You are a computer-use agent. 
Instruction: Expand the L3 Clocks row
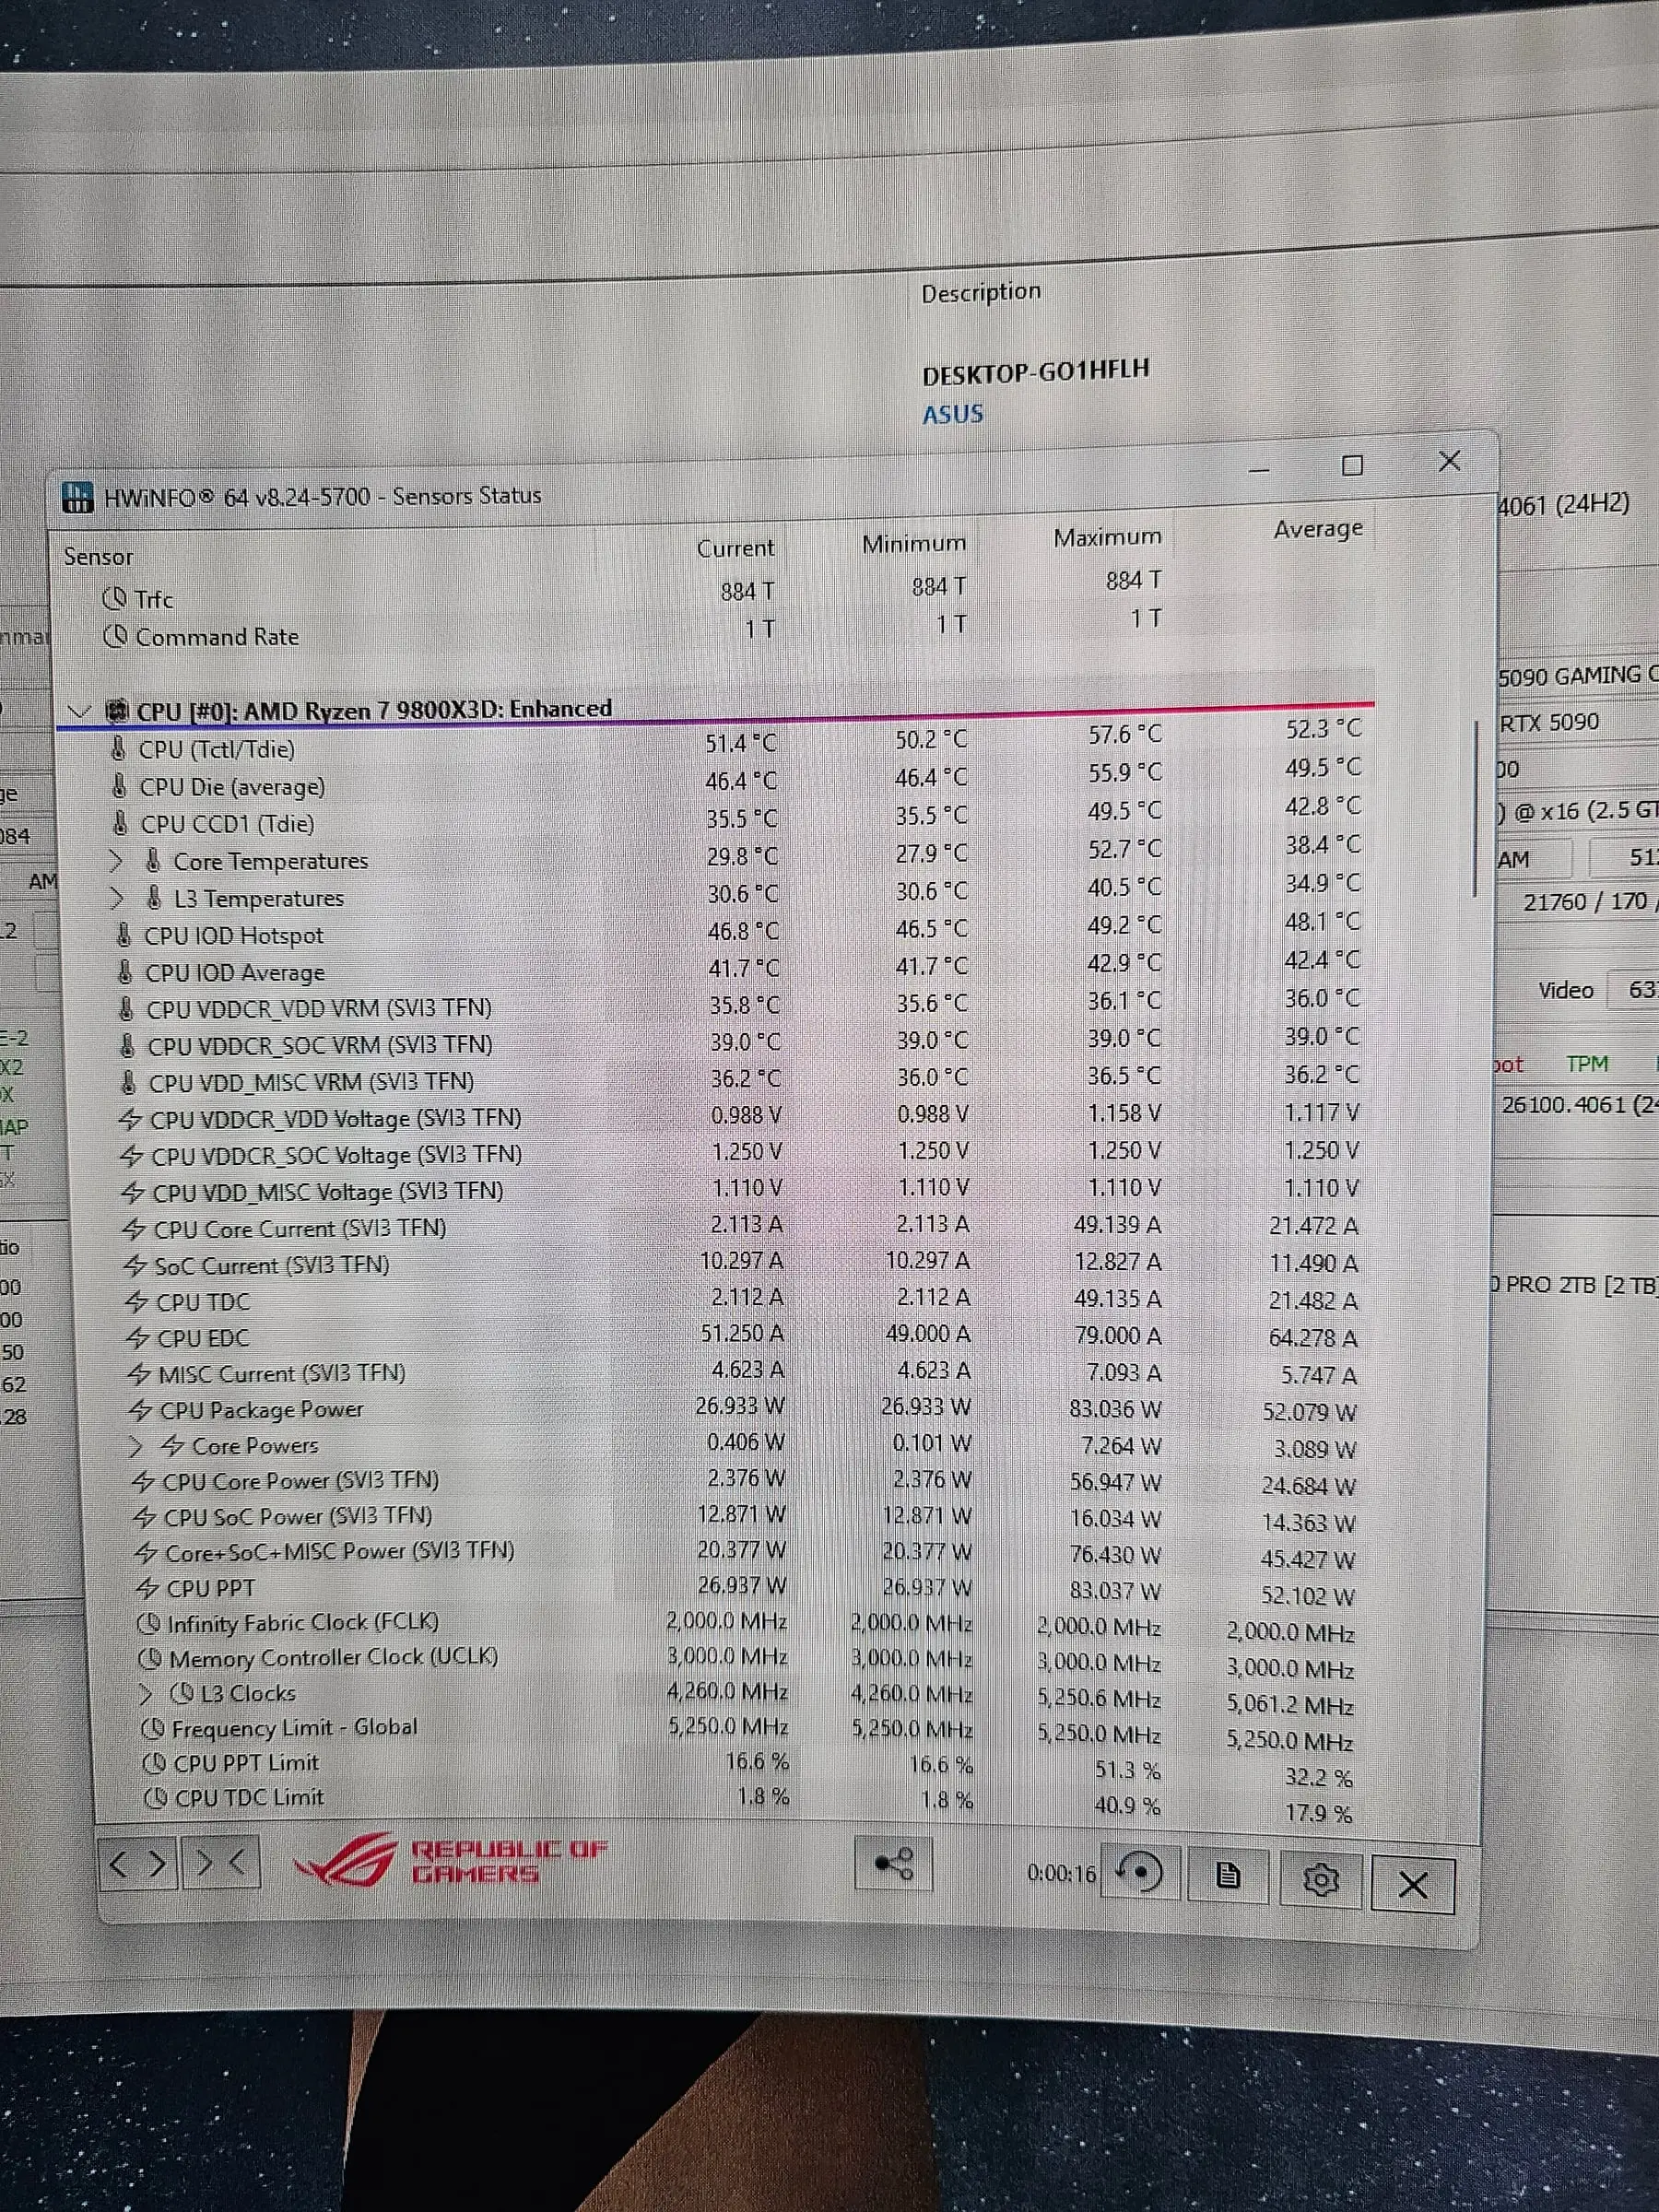[146, 1693]
